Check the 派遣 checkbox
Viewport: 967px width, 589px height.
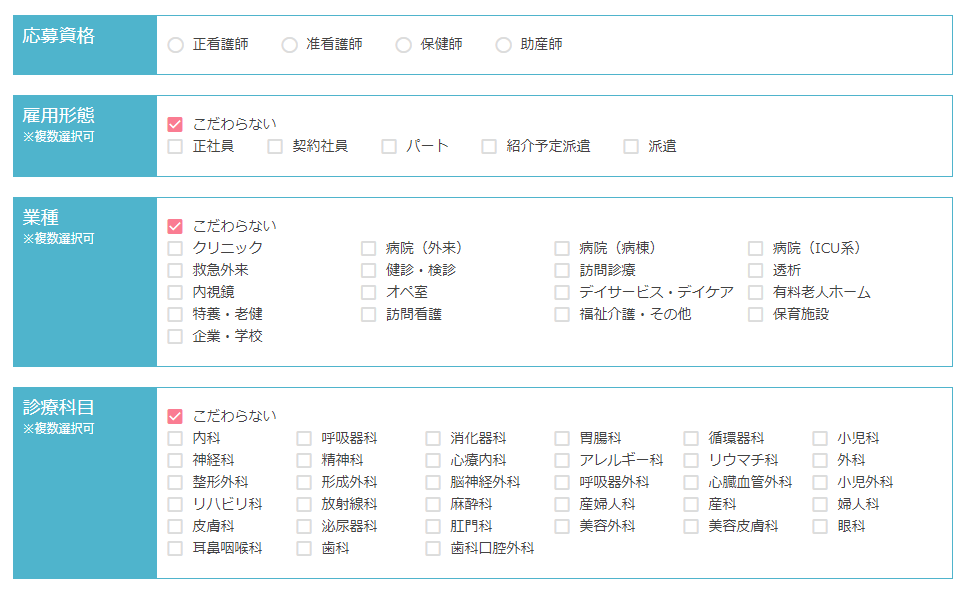coord(631,147)
